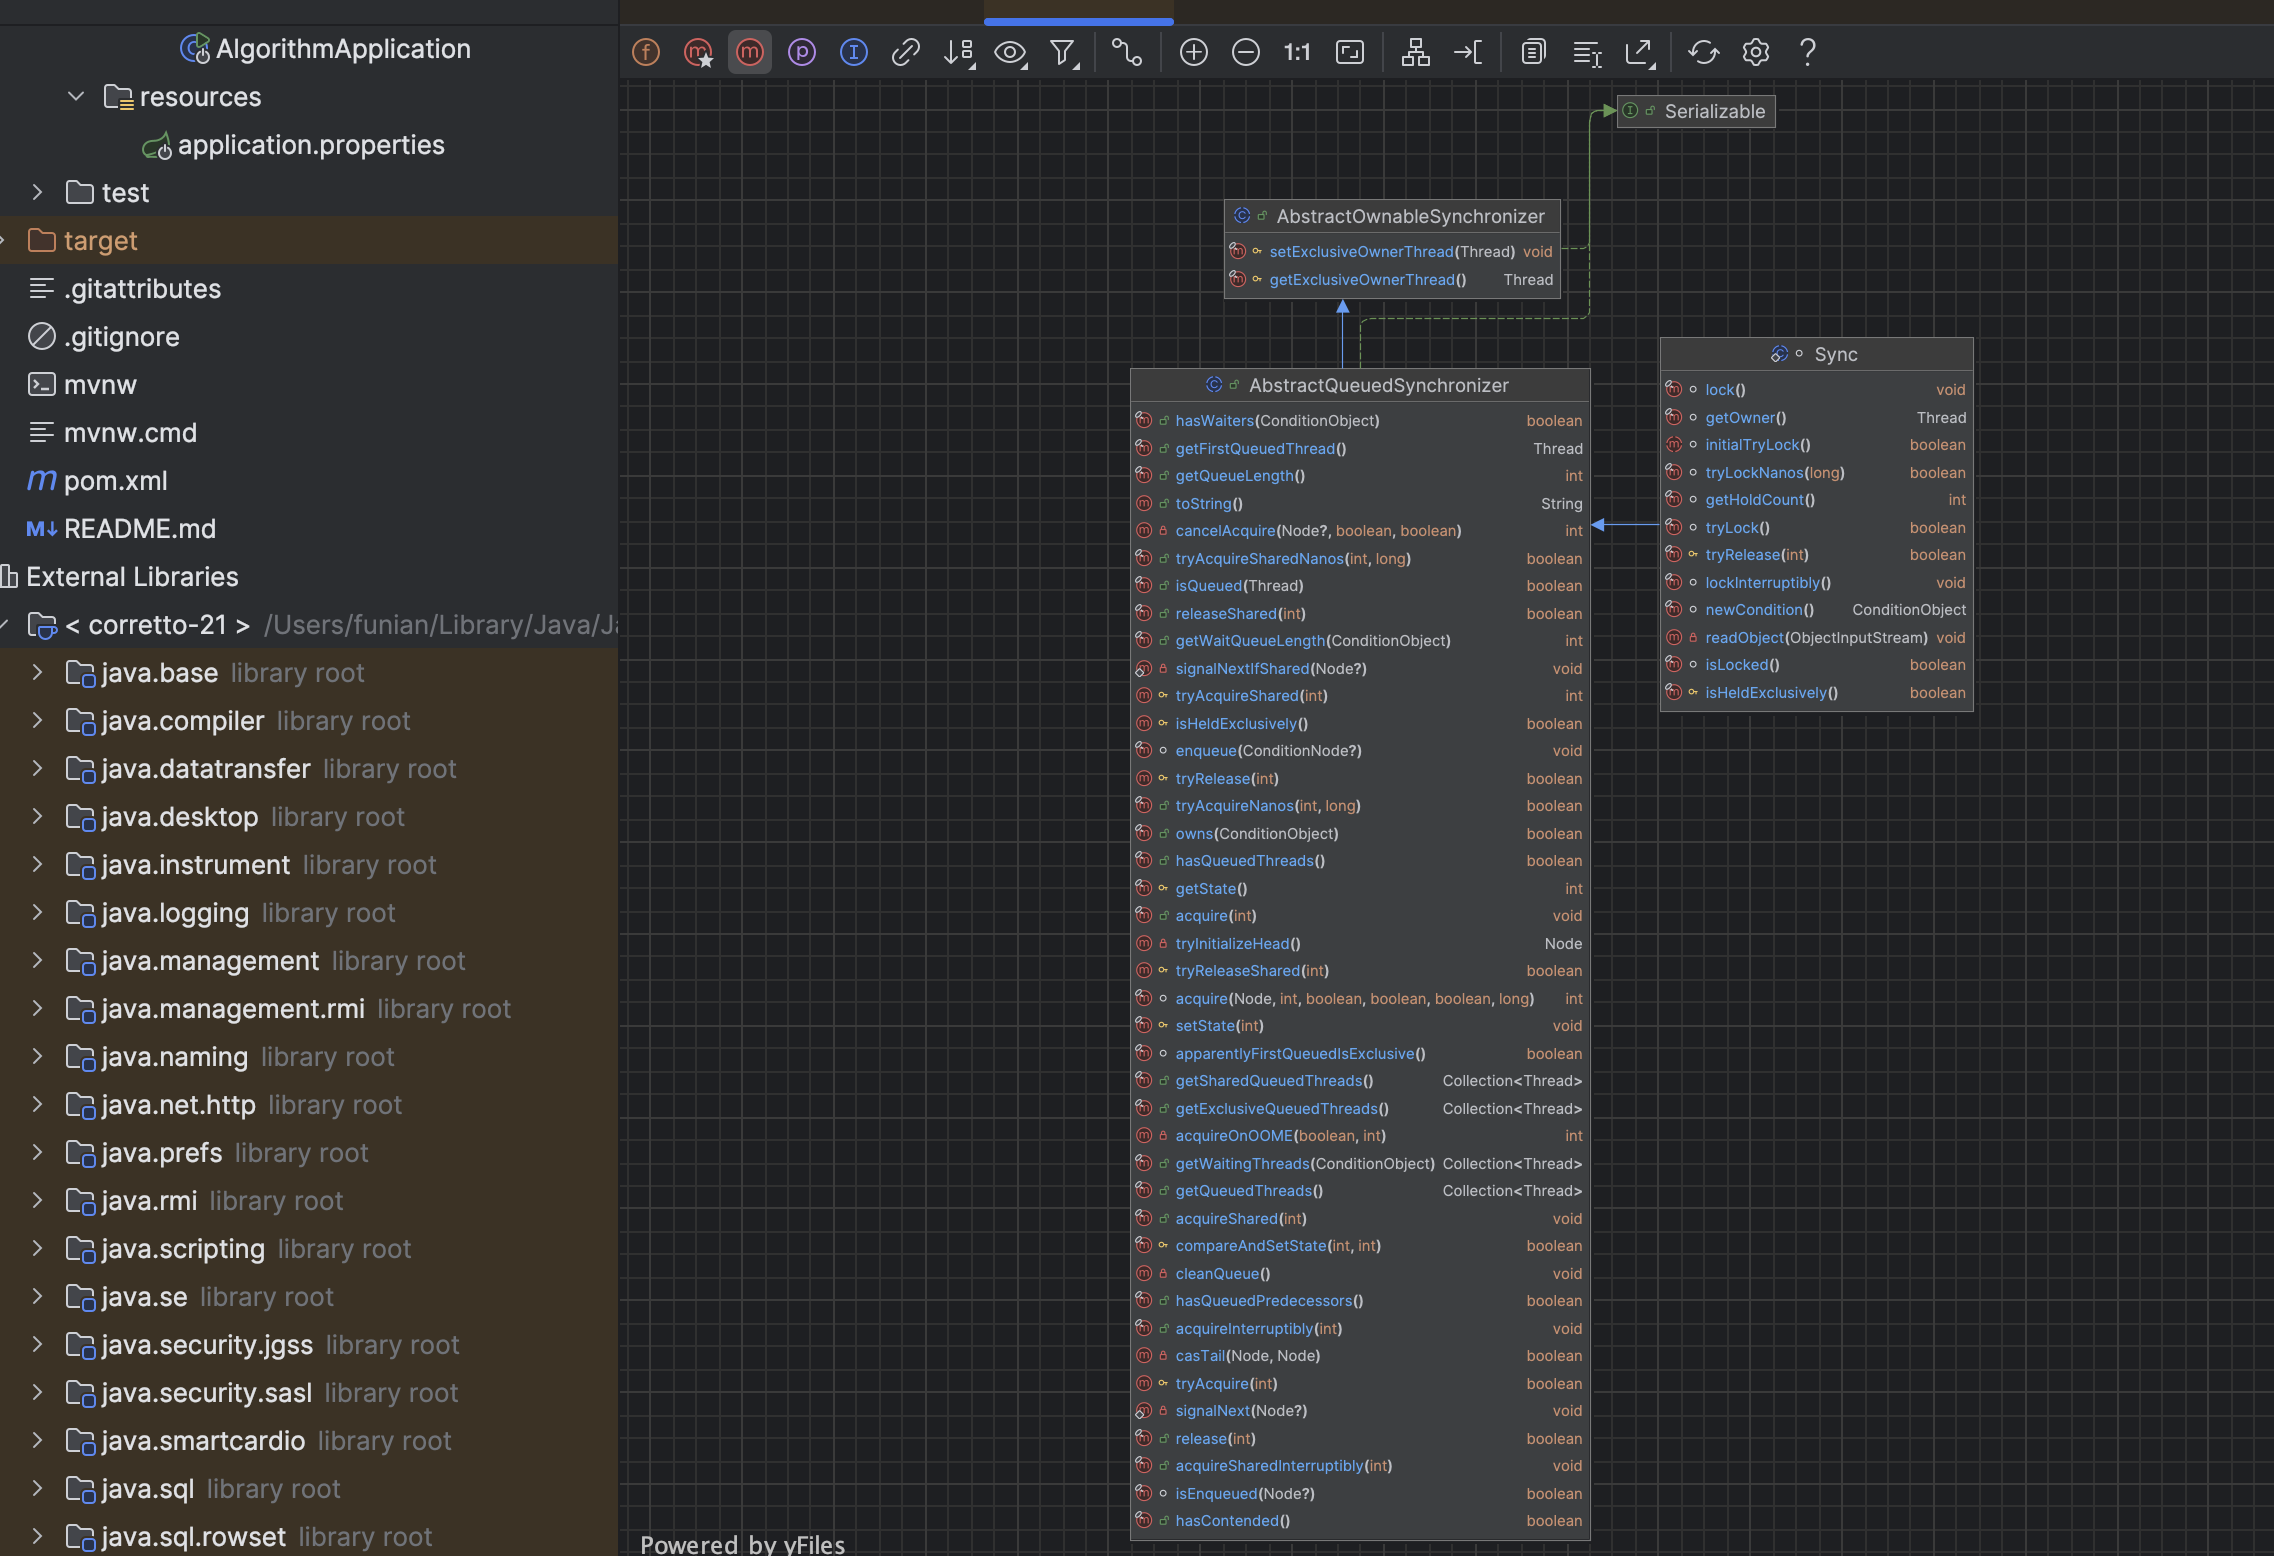2274x1556 pixels.
Task: Open the eye visibility level dropdown
Action: point(1011,52)
